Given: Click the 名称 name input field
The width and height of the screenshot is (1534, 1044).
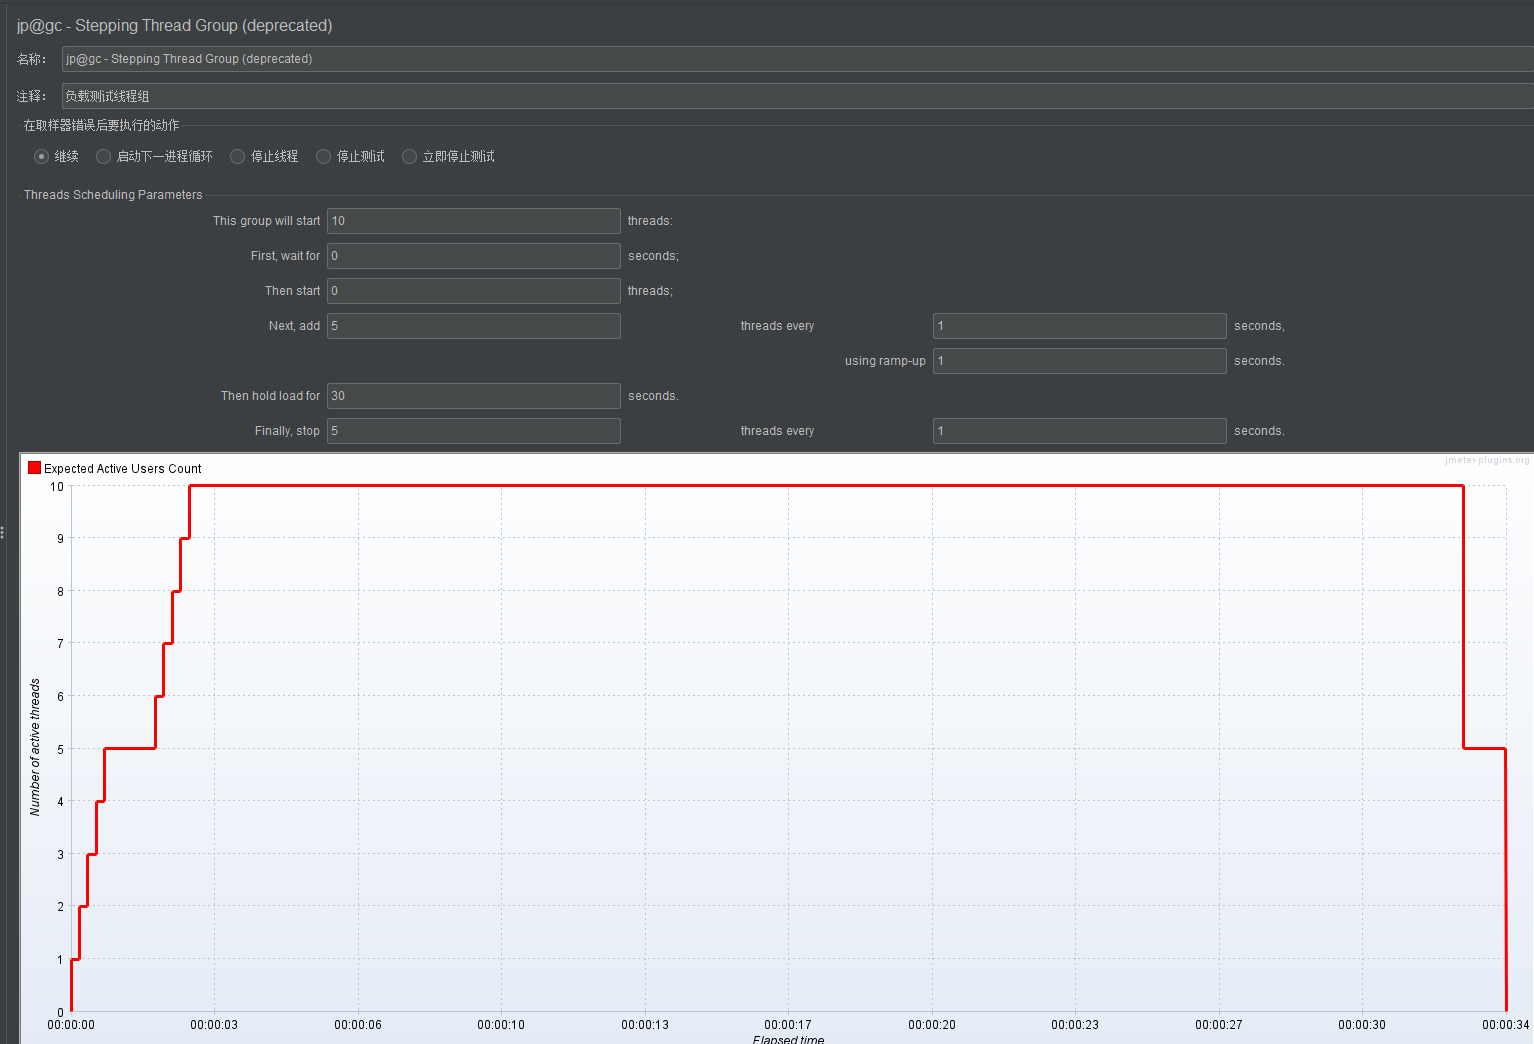Looking at the screenshot, I should (797, 59).
